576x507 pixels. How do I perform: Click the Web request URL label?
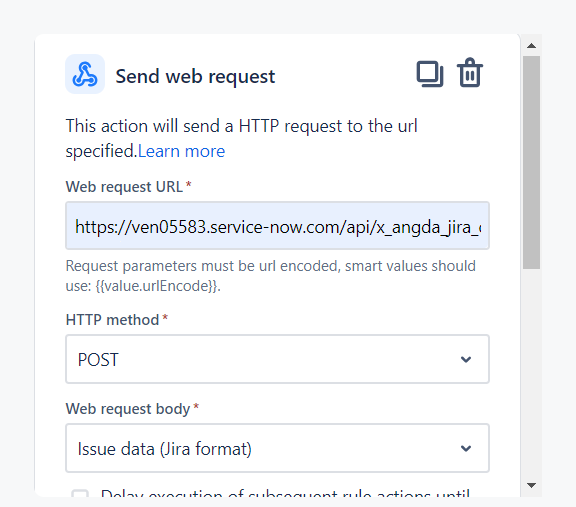point(124,187)
